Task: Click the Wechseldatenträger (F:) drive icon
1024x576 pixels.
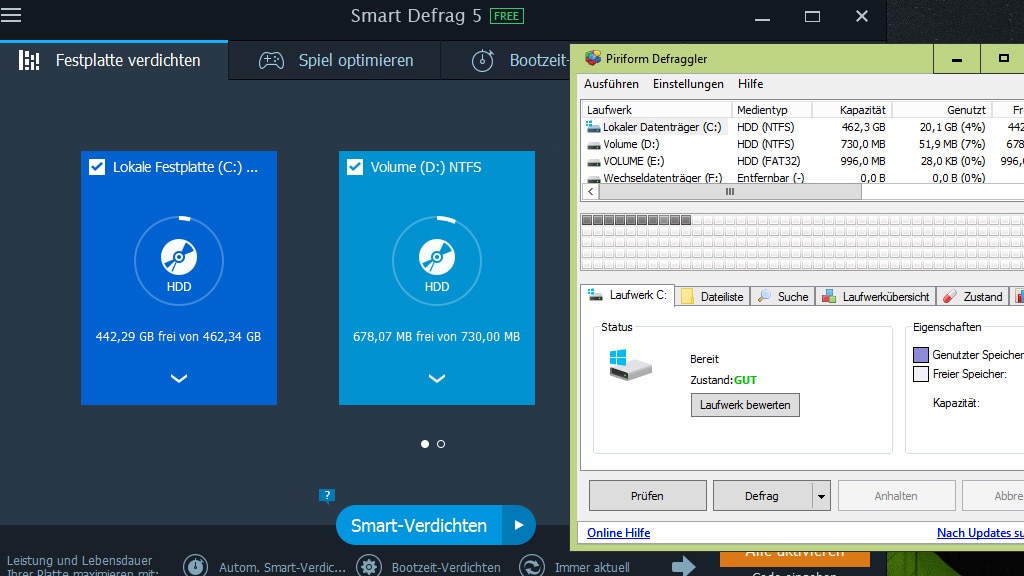Action: pos(593,178)
